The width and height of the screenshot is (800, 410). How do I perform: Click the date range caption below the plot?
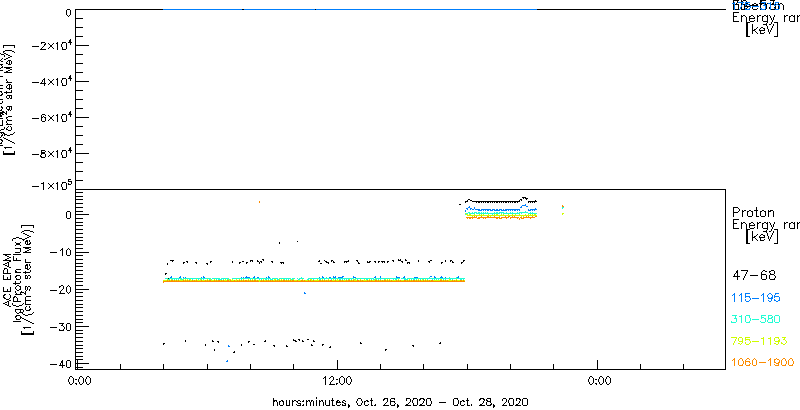(x=401, y=401)
